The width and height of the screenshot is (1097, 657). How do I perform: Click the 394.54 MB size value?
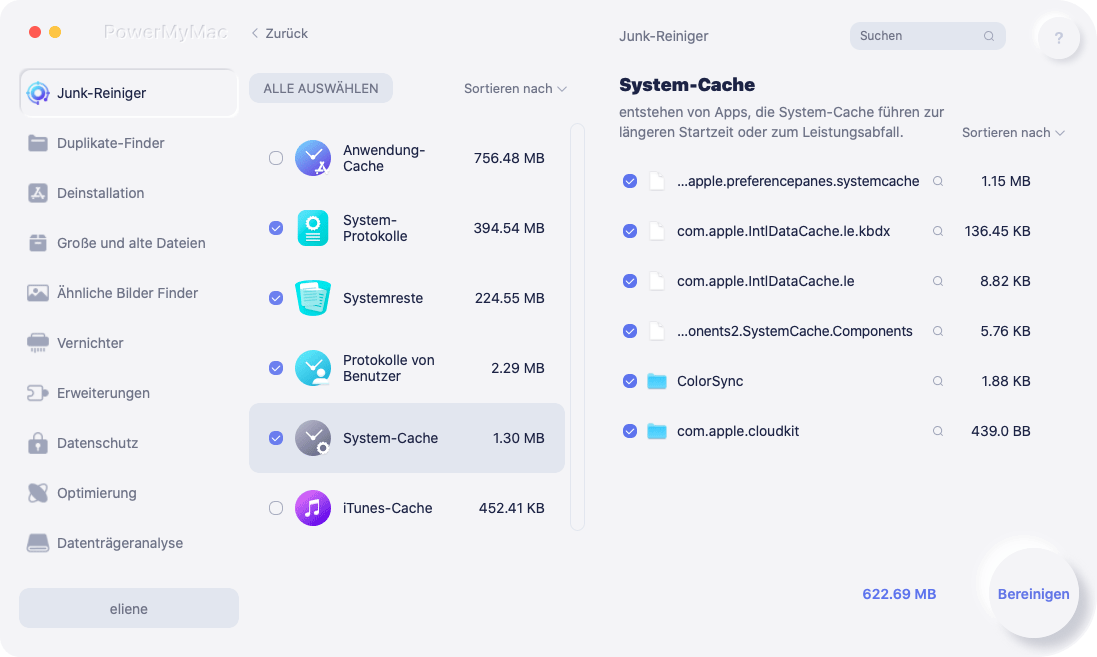(509, 228)
